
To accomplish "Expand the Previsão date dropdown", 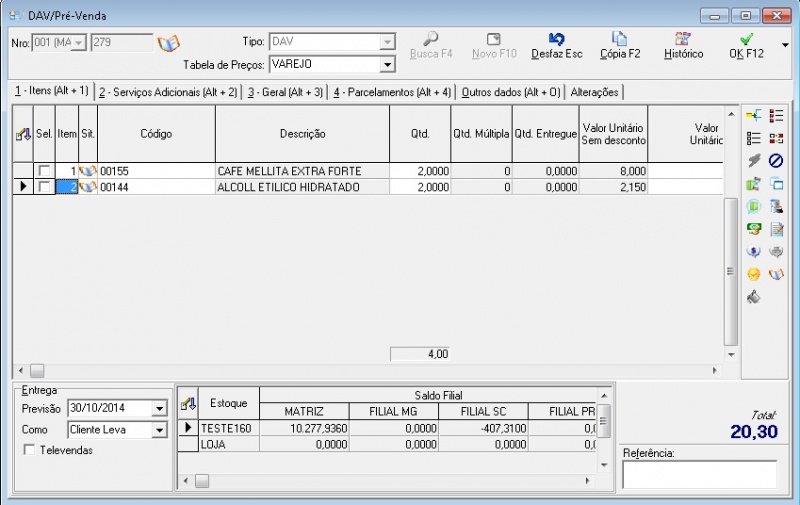I will pyautogui.click(x=159, y=408).
